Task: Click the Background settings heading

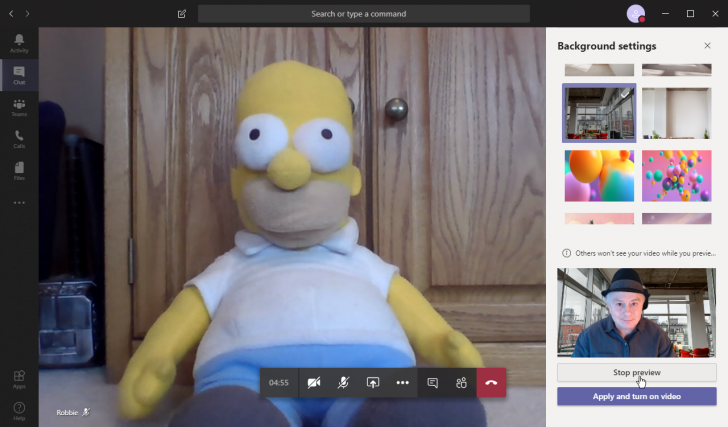Action: (607, 46)
